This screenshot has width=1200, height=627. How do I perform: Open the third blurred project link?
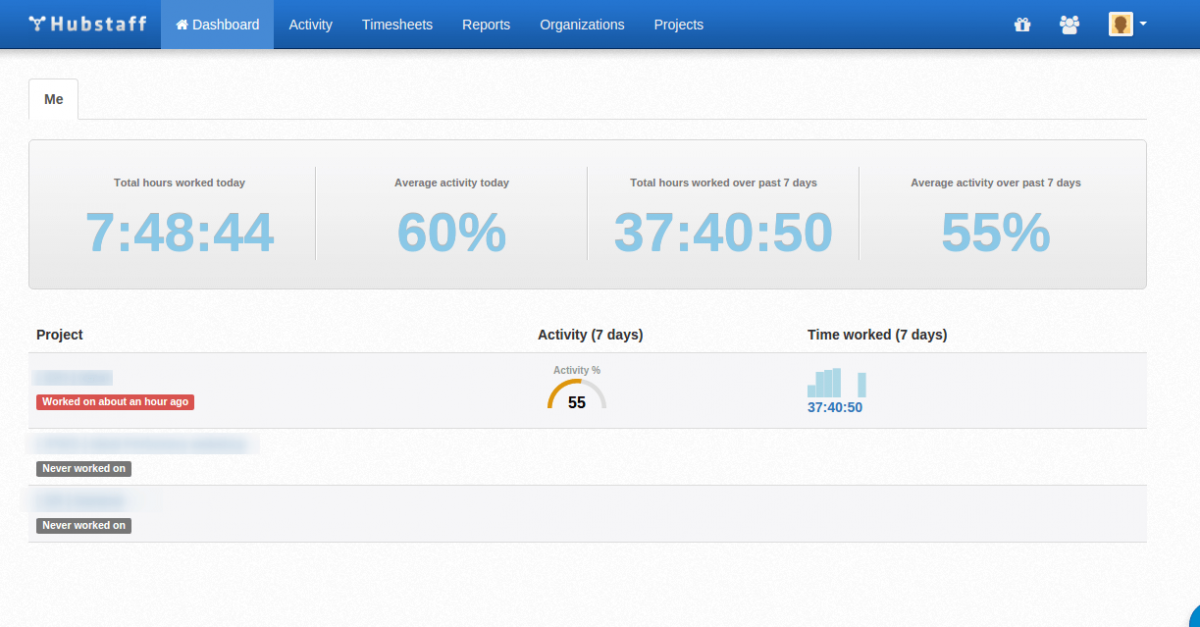coord(83,500)
